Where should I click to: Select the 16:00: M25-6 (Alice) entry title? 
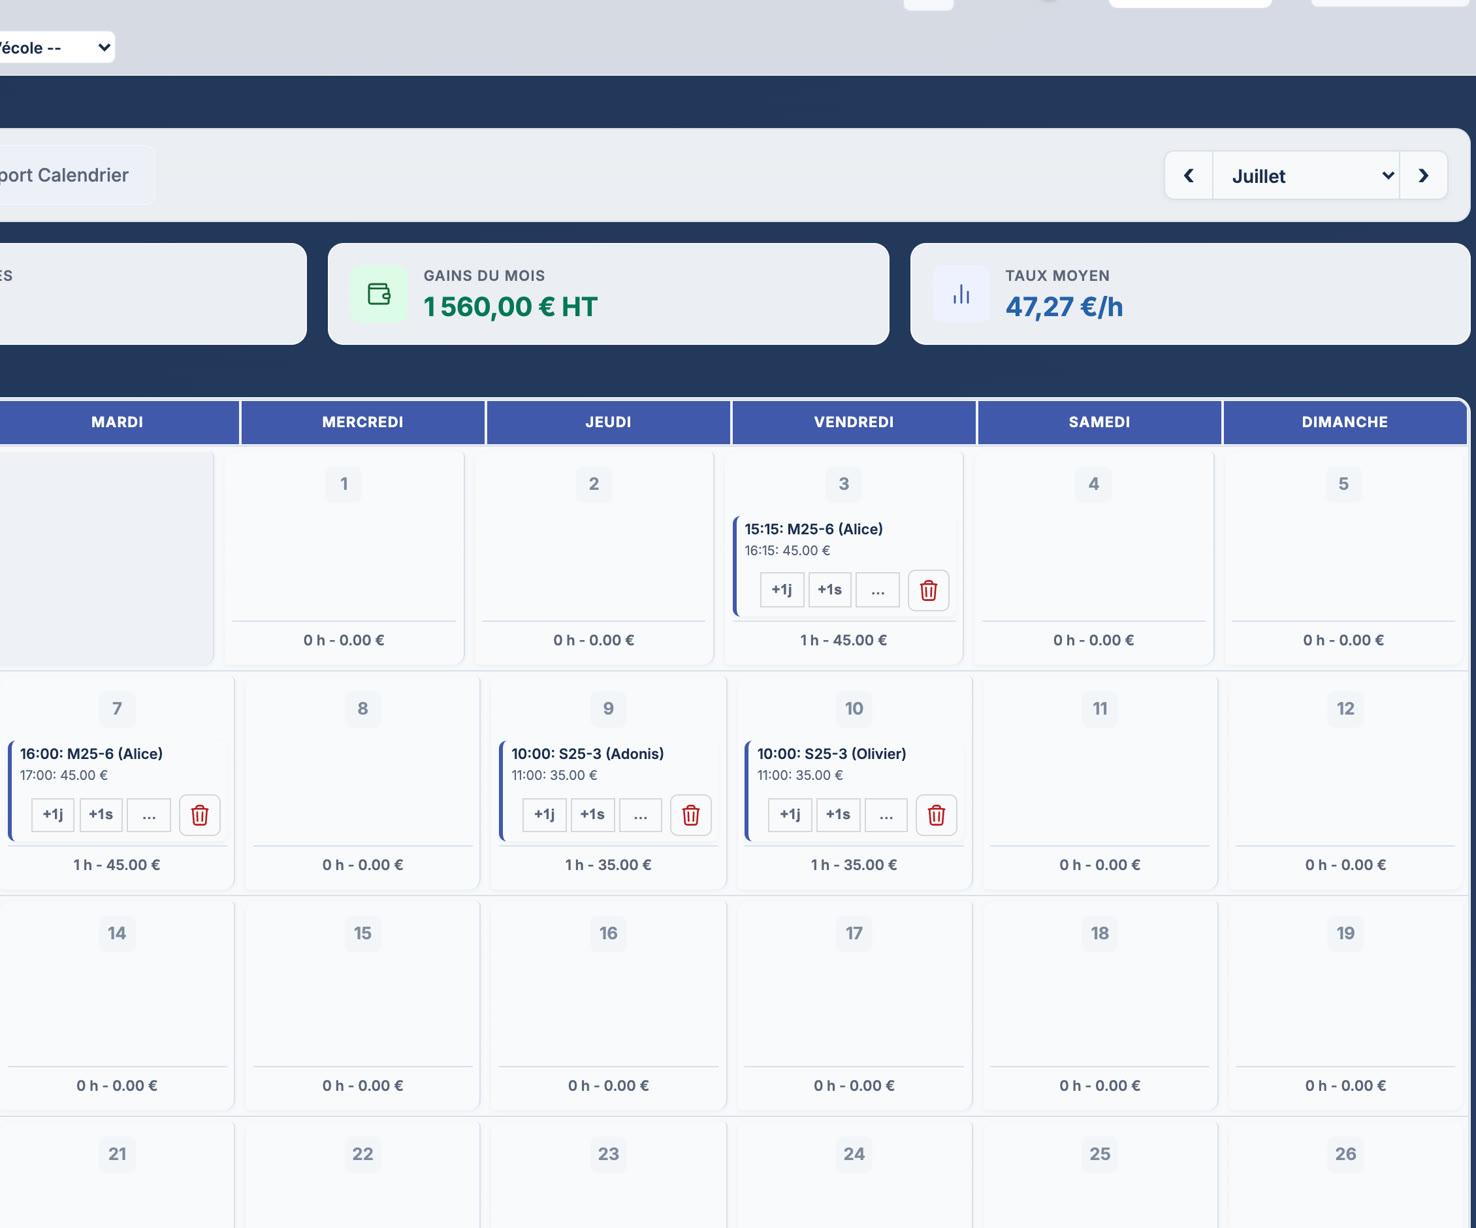tap(91, 754)
